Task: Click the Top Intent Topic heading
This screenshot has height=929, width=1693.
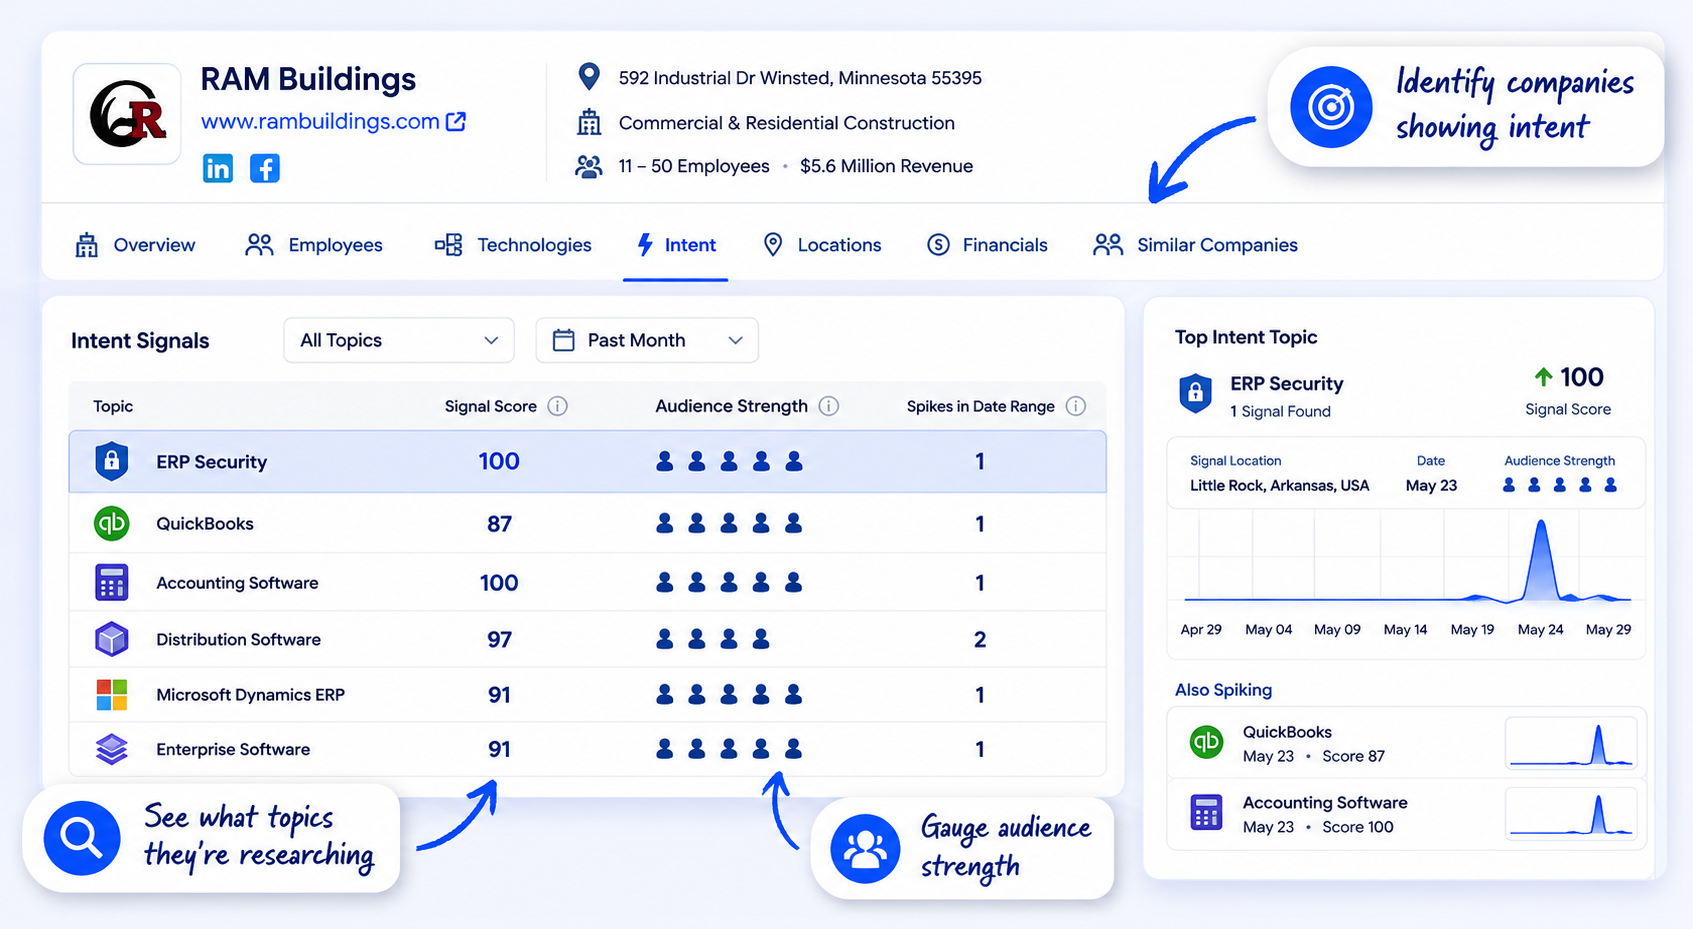Action: [1246, 337]
